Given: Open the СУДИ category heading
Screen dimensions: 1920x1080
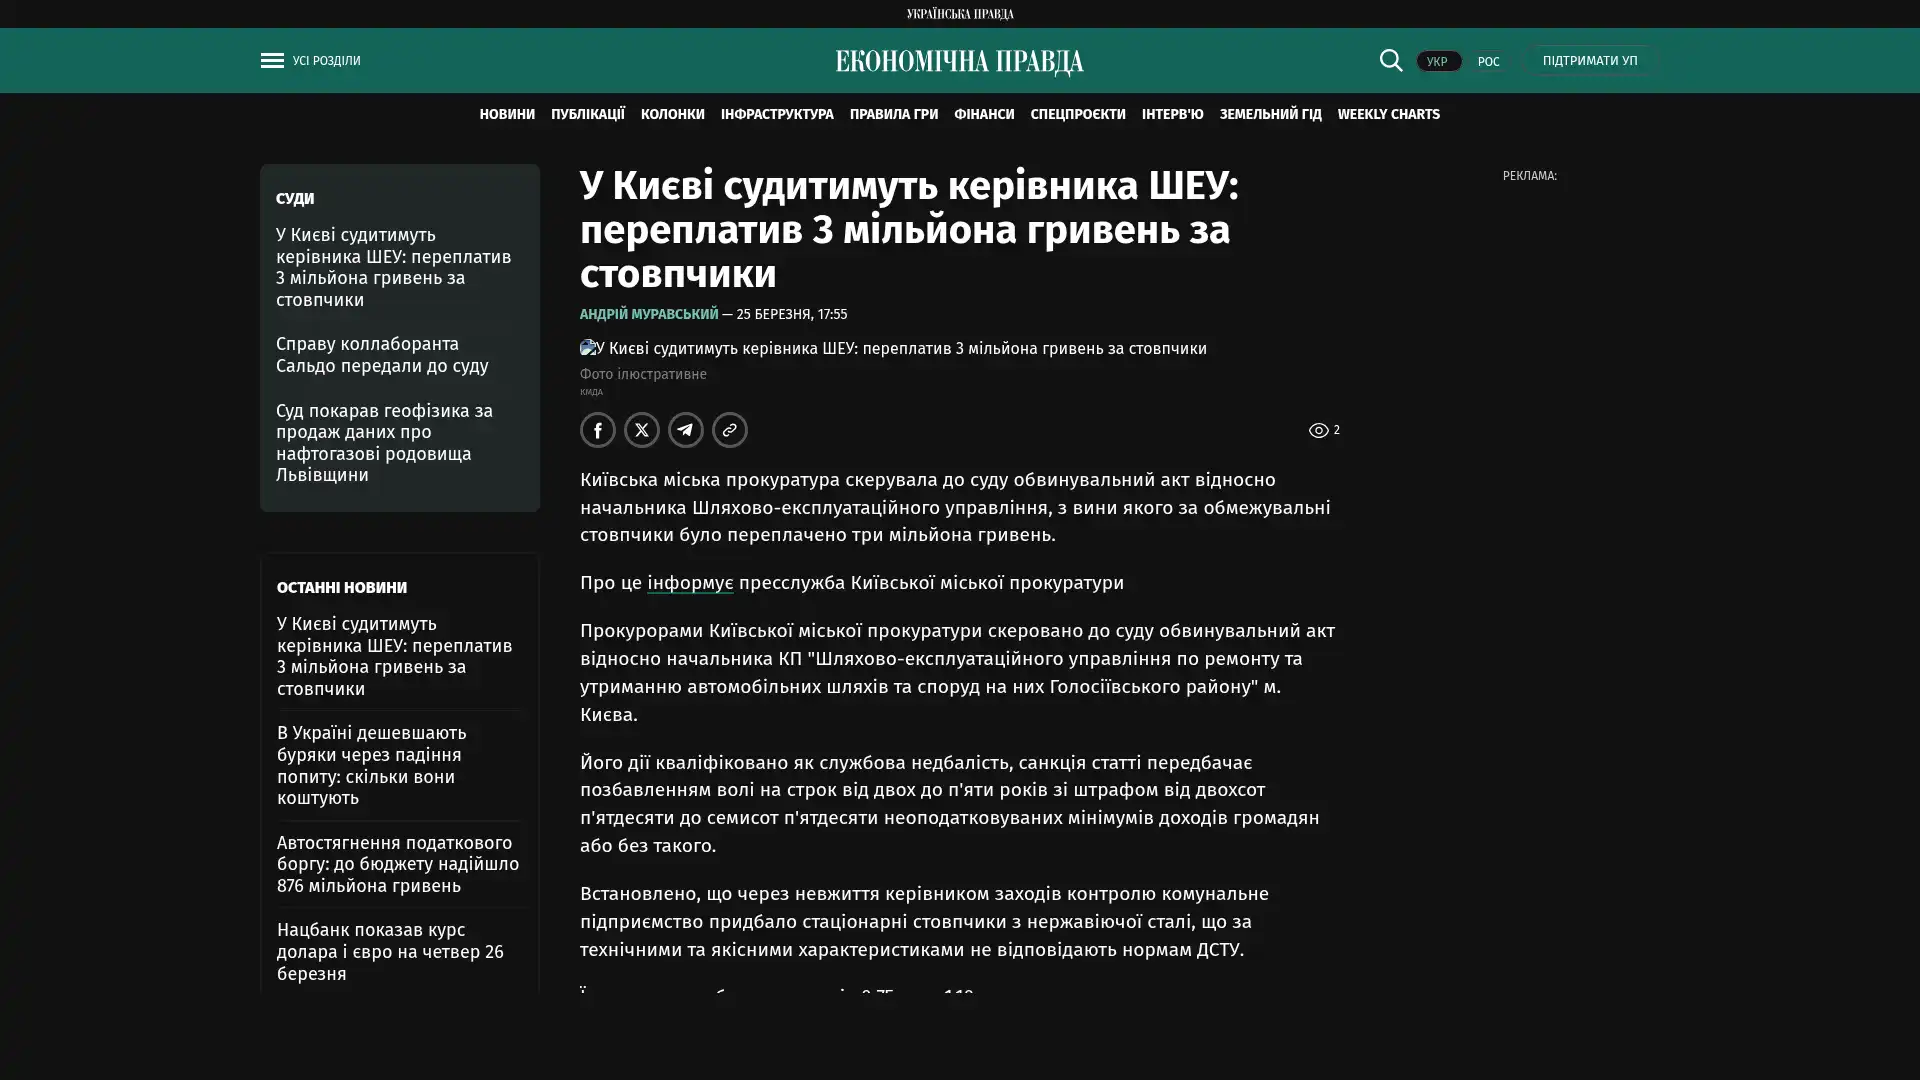Looking at the screenshot, I should (294, 199).
